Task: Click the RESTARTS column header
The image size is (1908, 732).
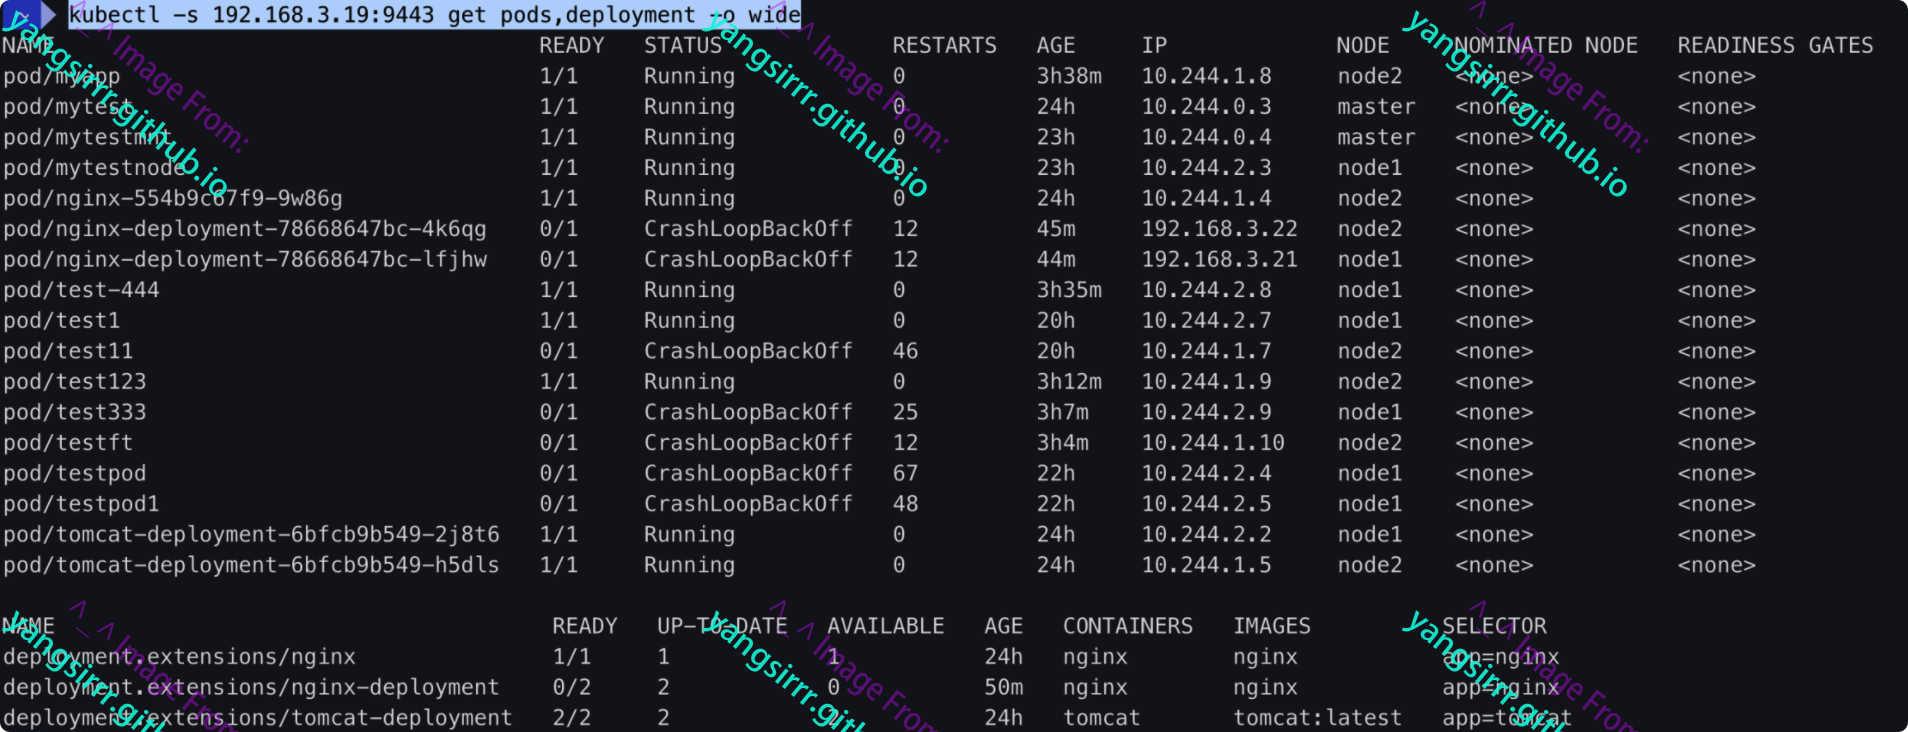Action: coord(944,45)
